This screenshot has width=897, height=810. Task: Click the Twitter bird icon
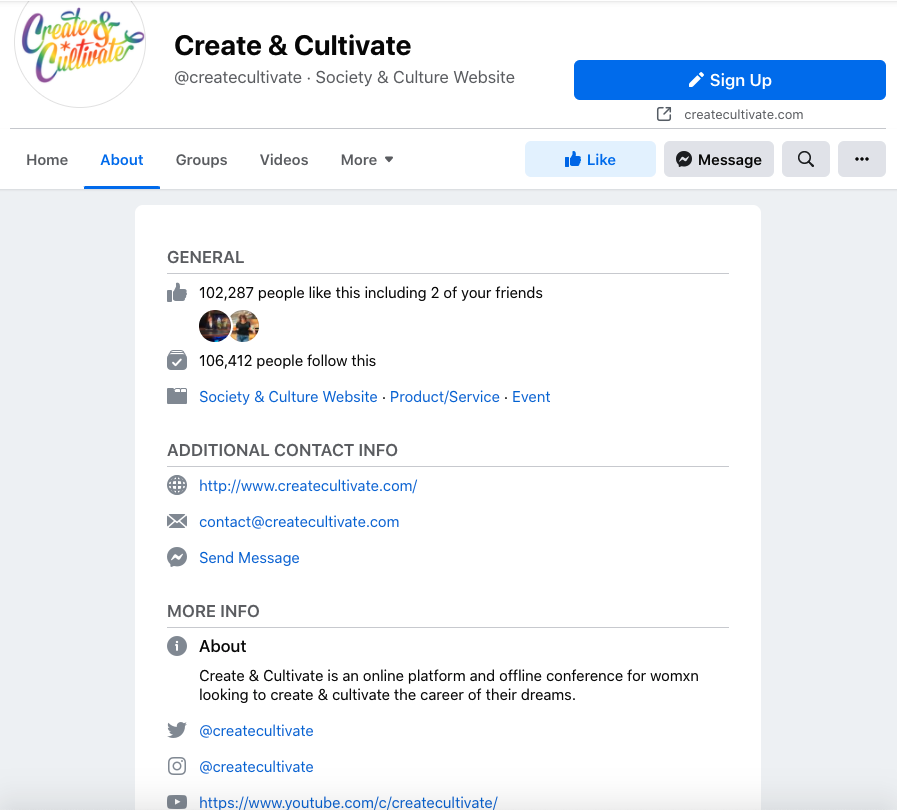[177, 730]
